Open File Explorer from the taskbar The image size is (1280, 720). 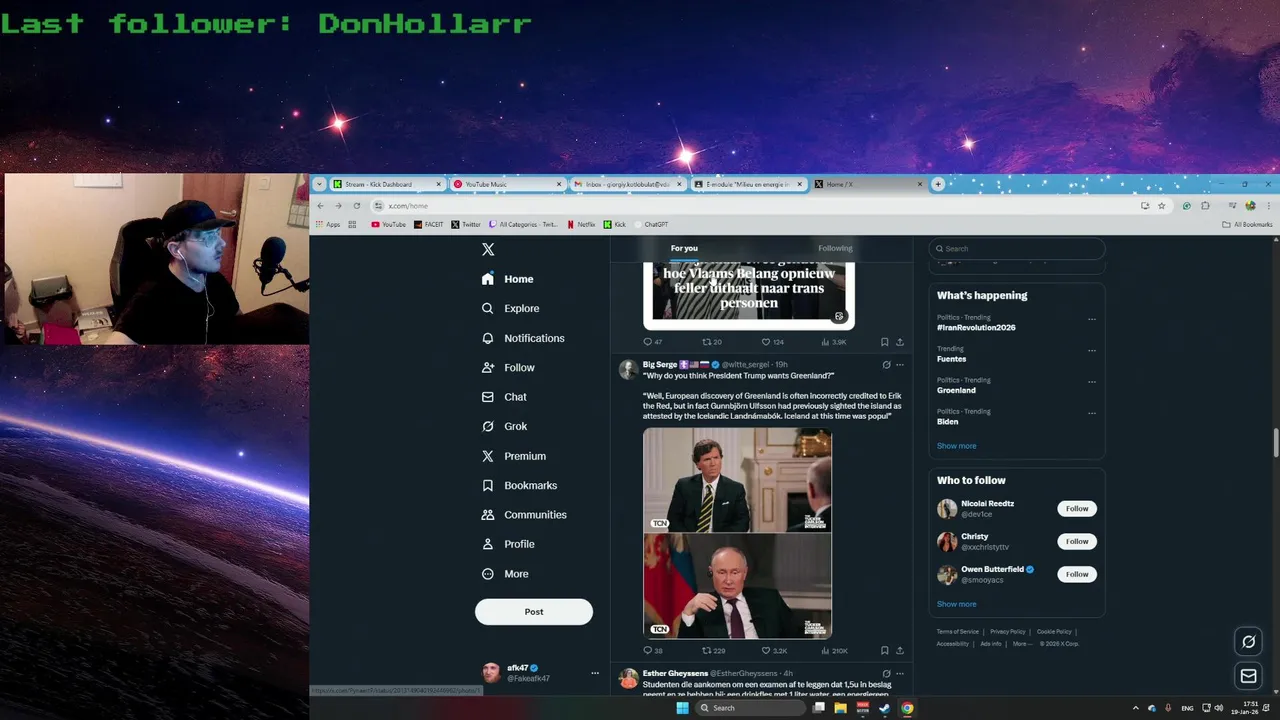coord(841,708)
